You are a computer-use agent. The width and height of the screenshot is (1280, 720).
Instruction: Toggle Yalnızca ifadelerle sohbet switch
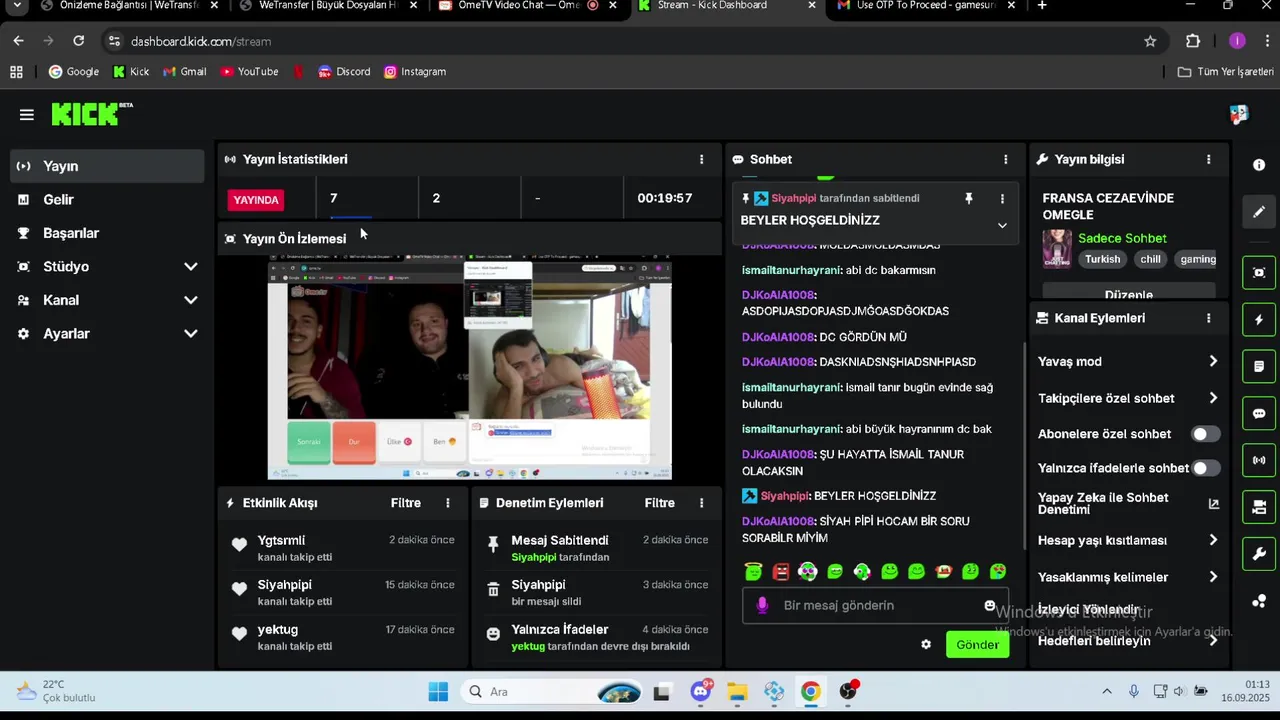click(x=1205, y=468)
